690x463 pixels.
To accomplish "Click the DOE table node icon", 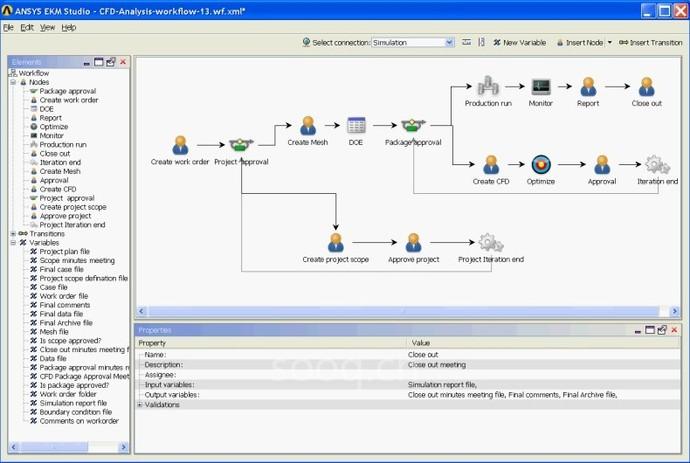I will (x=356, y=126).
